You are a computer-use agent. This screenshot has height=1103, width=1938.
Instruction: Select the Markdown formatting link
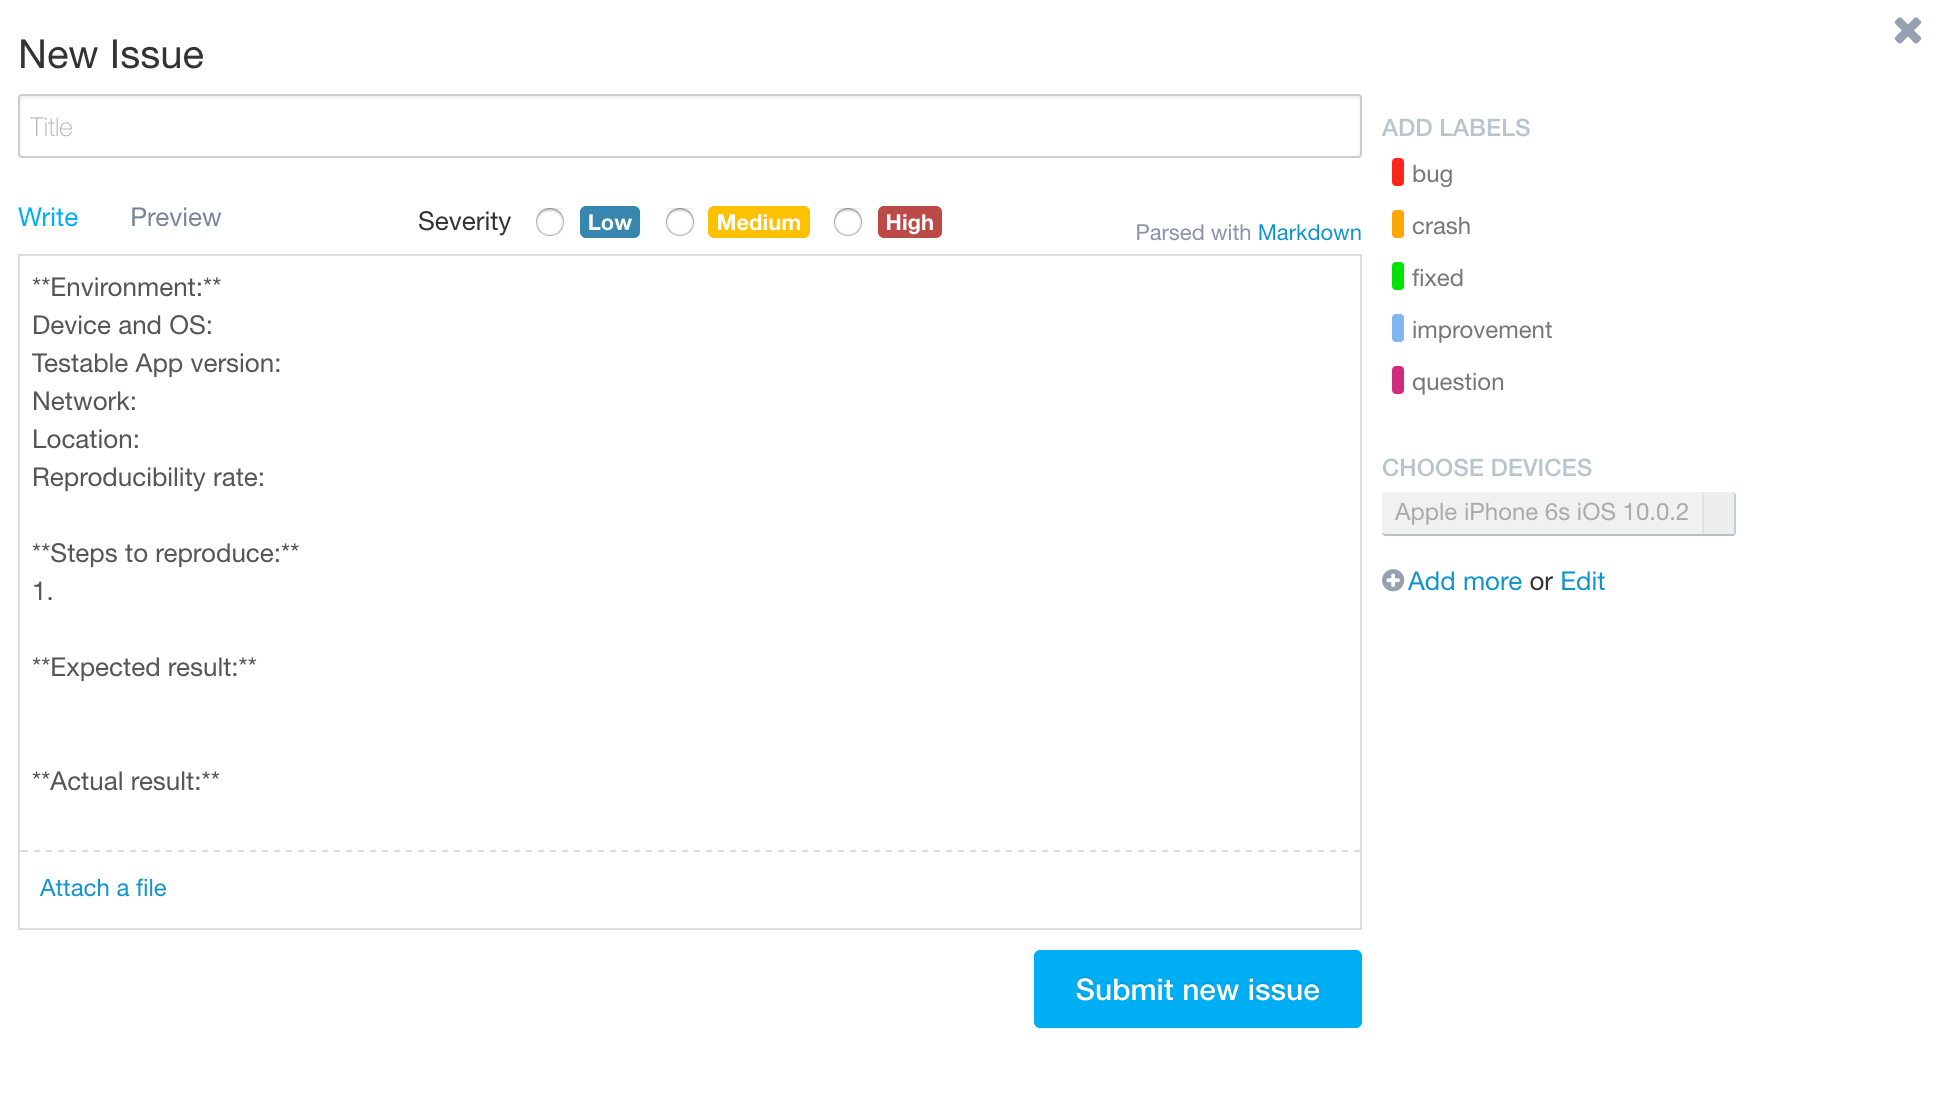coord(1308,232)
